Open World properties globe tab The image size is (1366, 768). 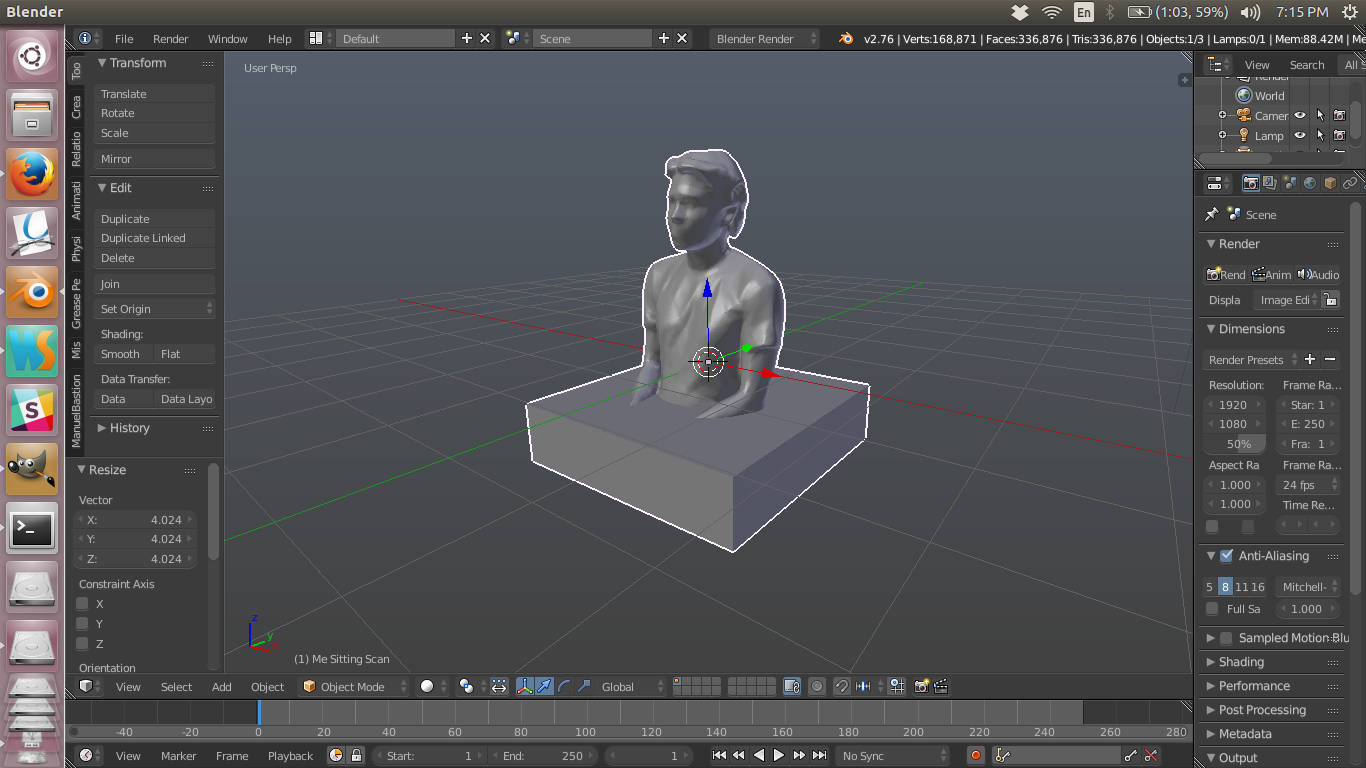click(x=1310, y=183)
